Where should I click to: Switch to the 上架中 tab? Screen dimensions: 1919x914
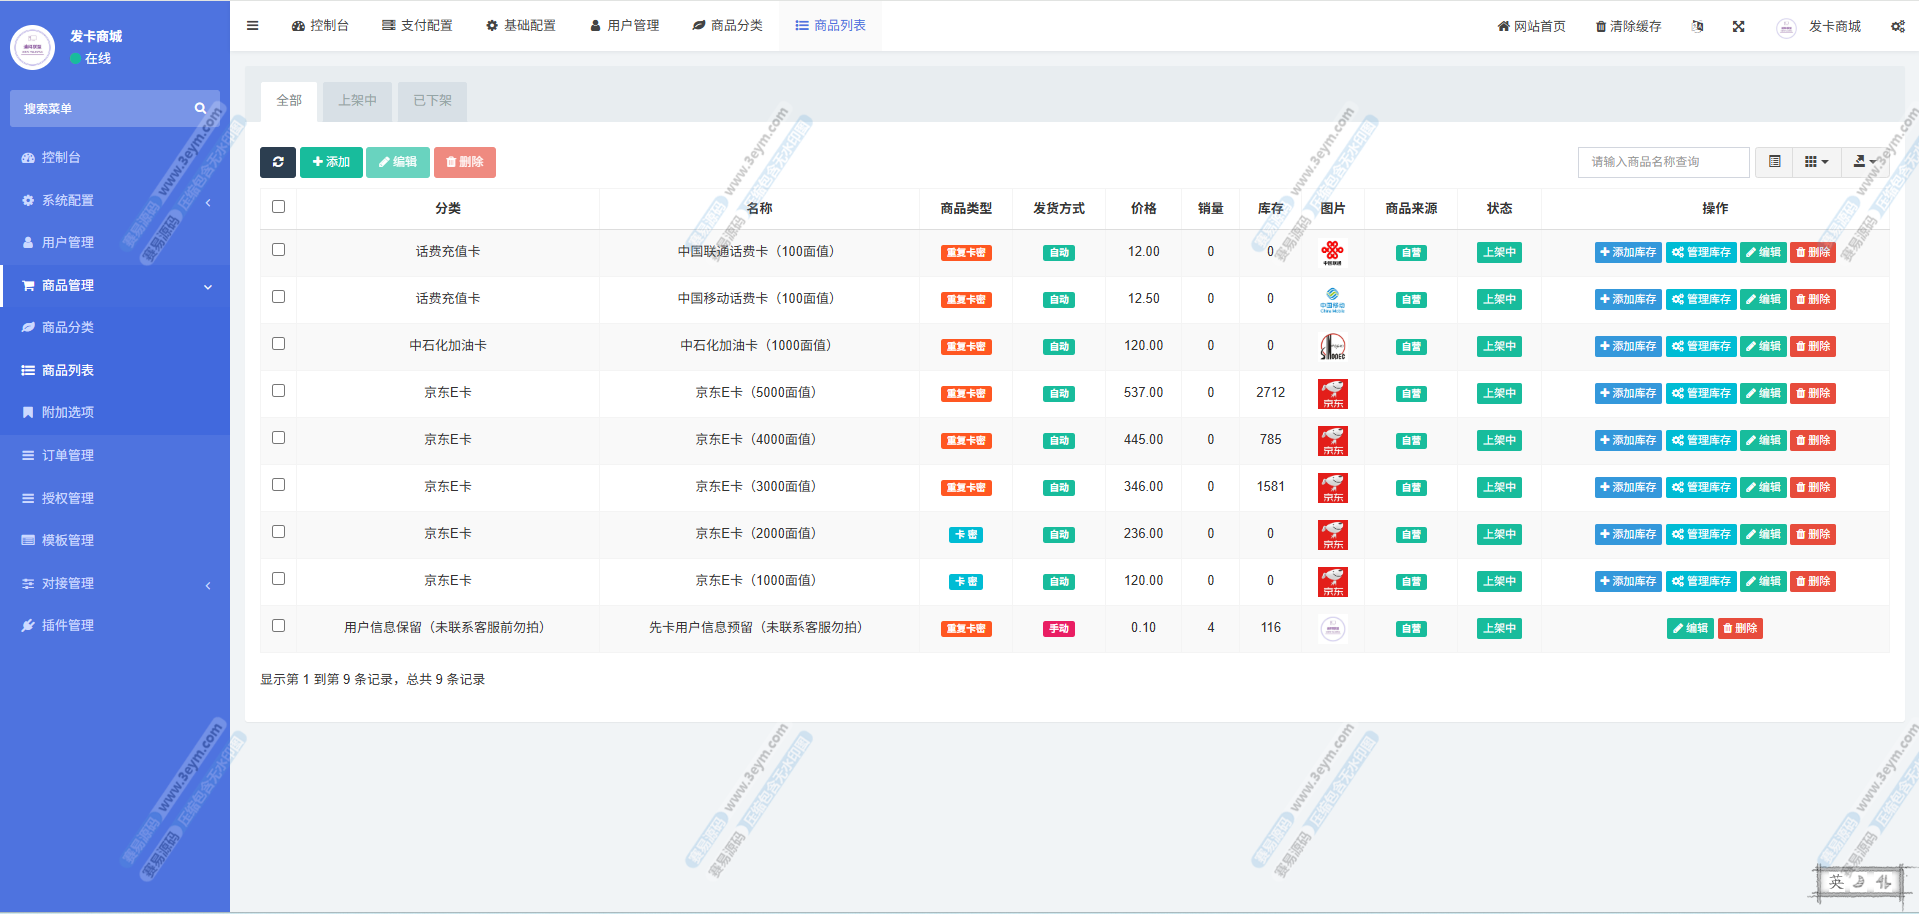tap(357, 101)
